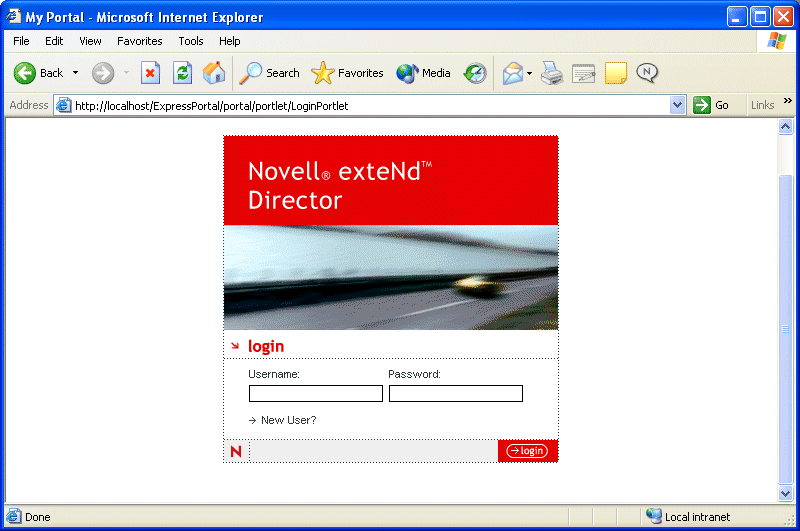The image size is (800, 531).
Task: Close the Internet Explorer window
Action: [x=783, y=17]
